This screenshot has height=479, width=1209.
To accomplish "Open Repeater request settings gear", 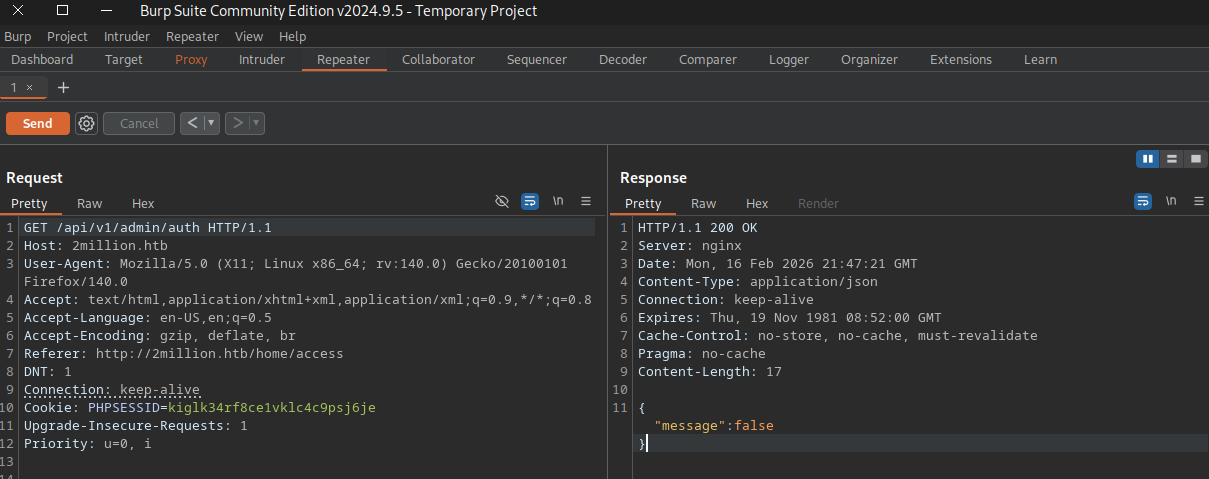I will [x=87, y=124].
